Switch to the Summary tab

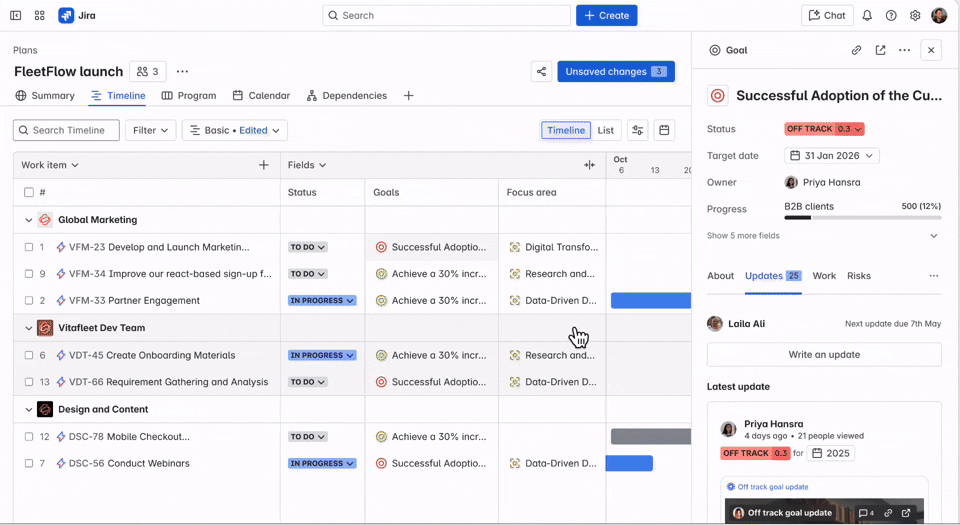click(45, 95)
